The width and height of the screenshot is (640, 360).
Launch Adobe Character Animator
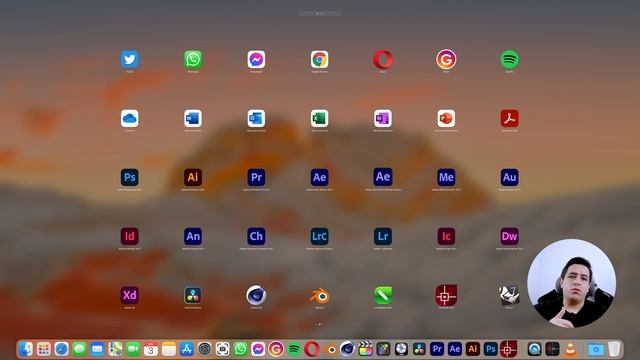coord(256,236)
